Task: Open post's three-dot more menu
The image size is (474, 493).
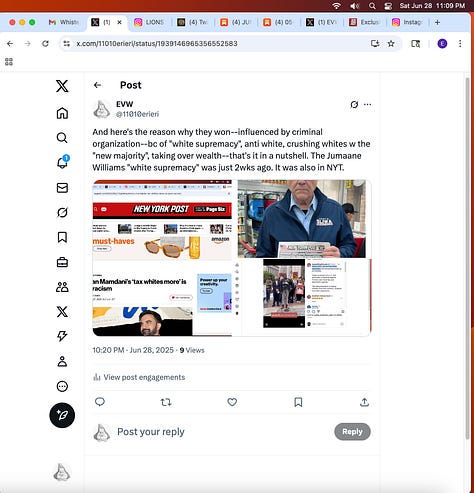Action: 367,105
